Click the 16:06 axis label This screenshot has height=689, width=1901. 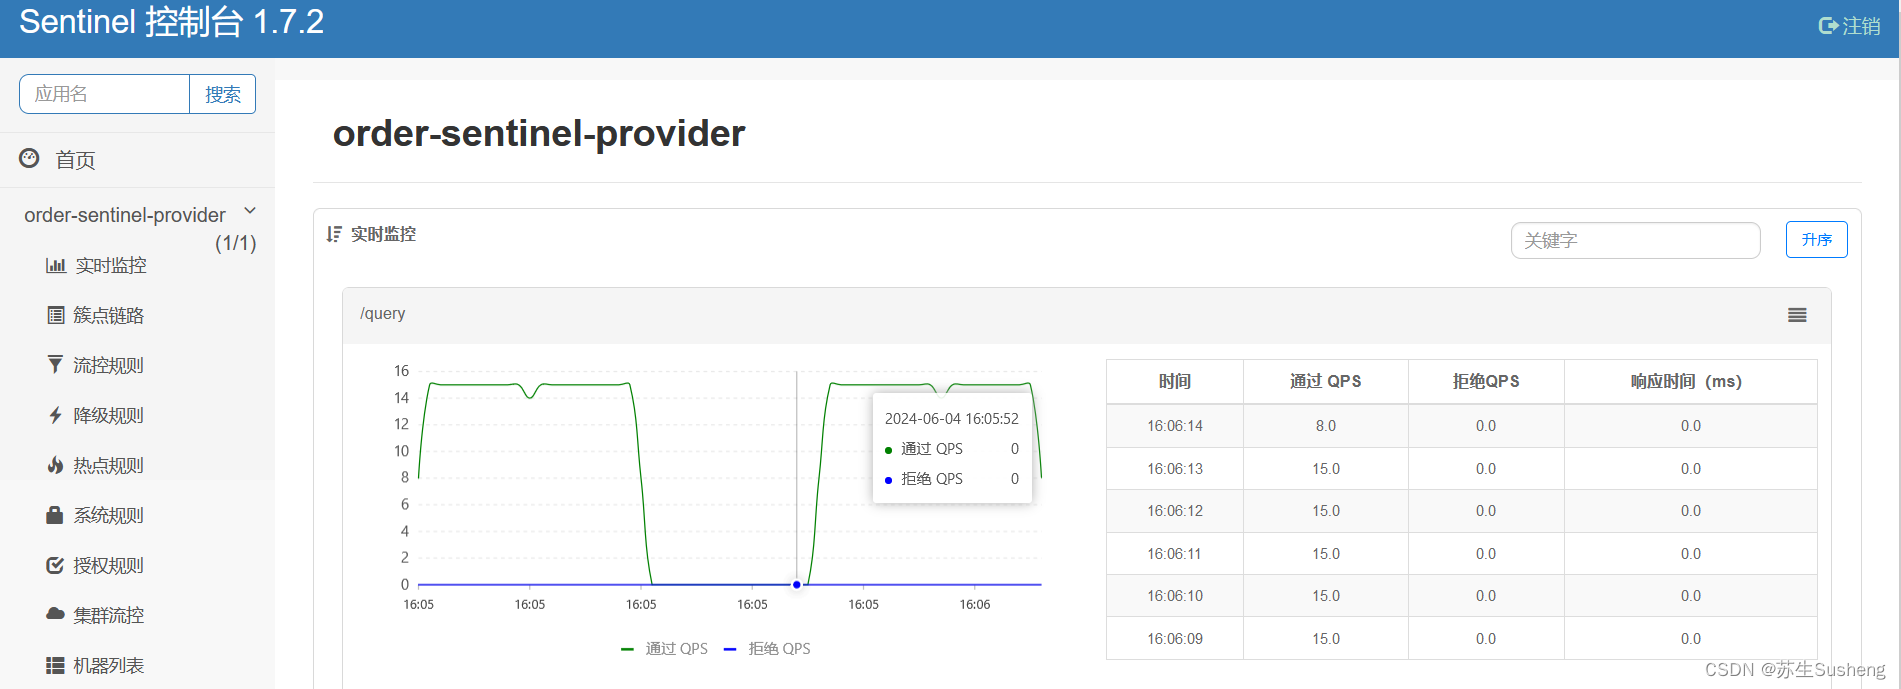975,605
